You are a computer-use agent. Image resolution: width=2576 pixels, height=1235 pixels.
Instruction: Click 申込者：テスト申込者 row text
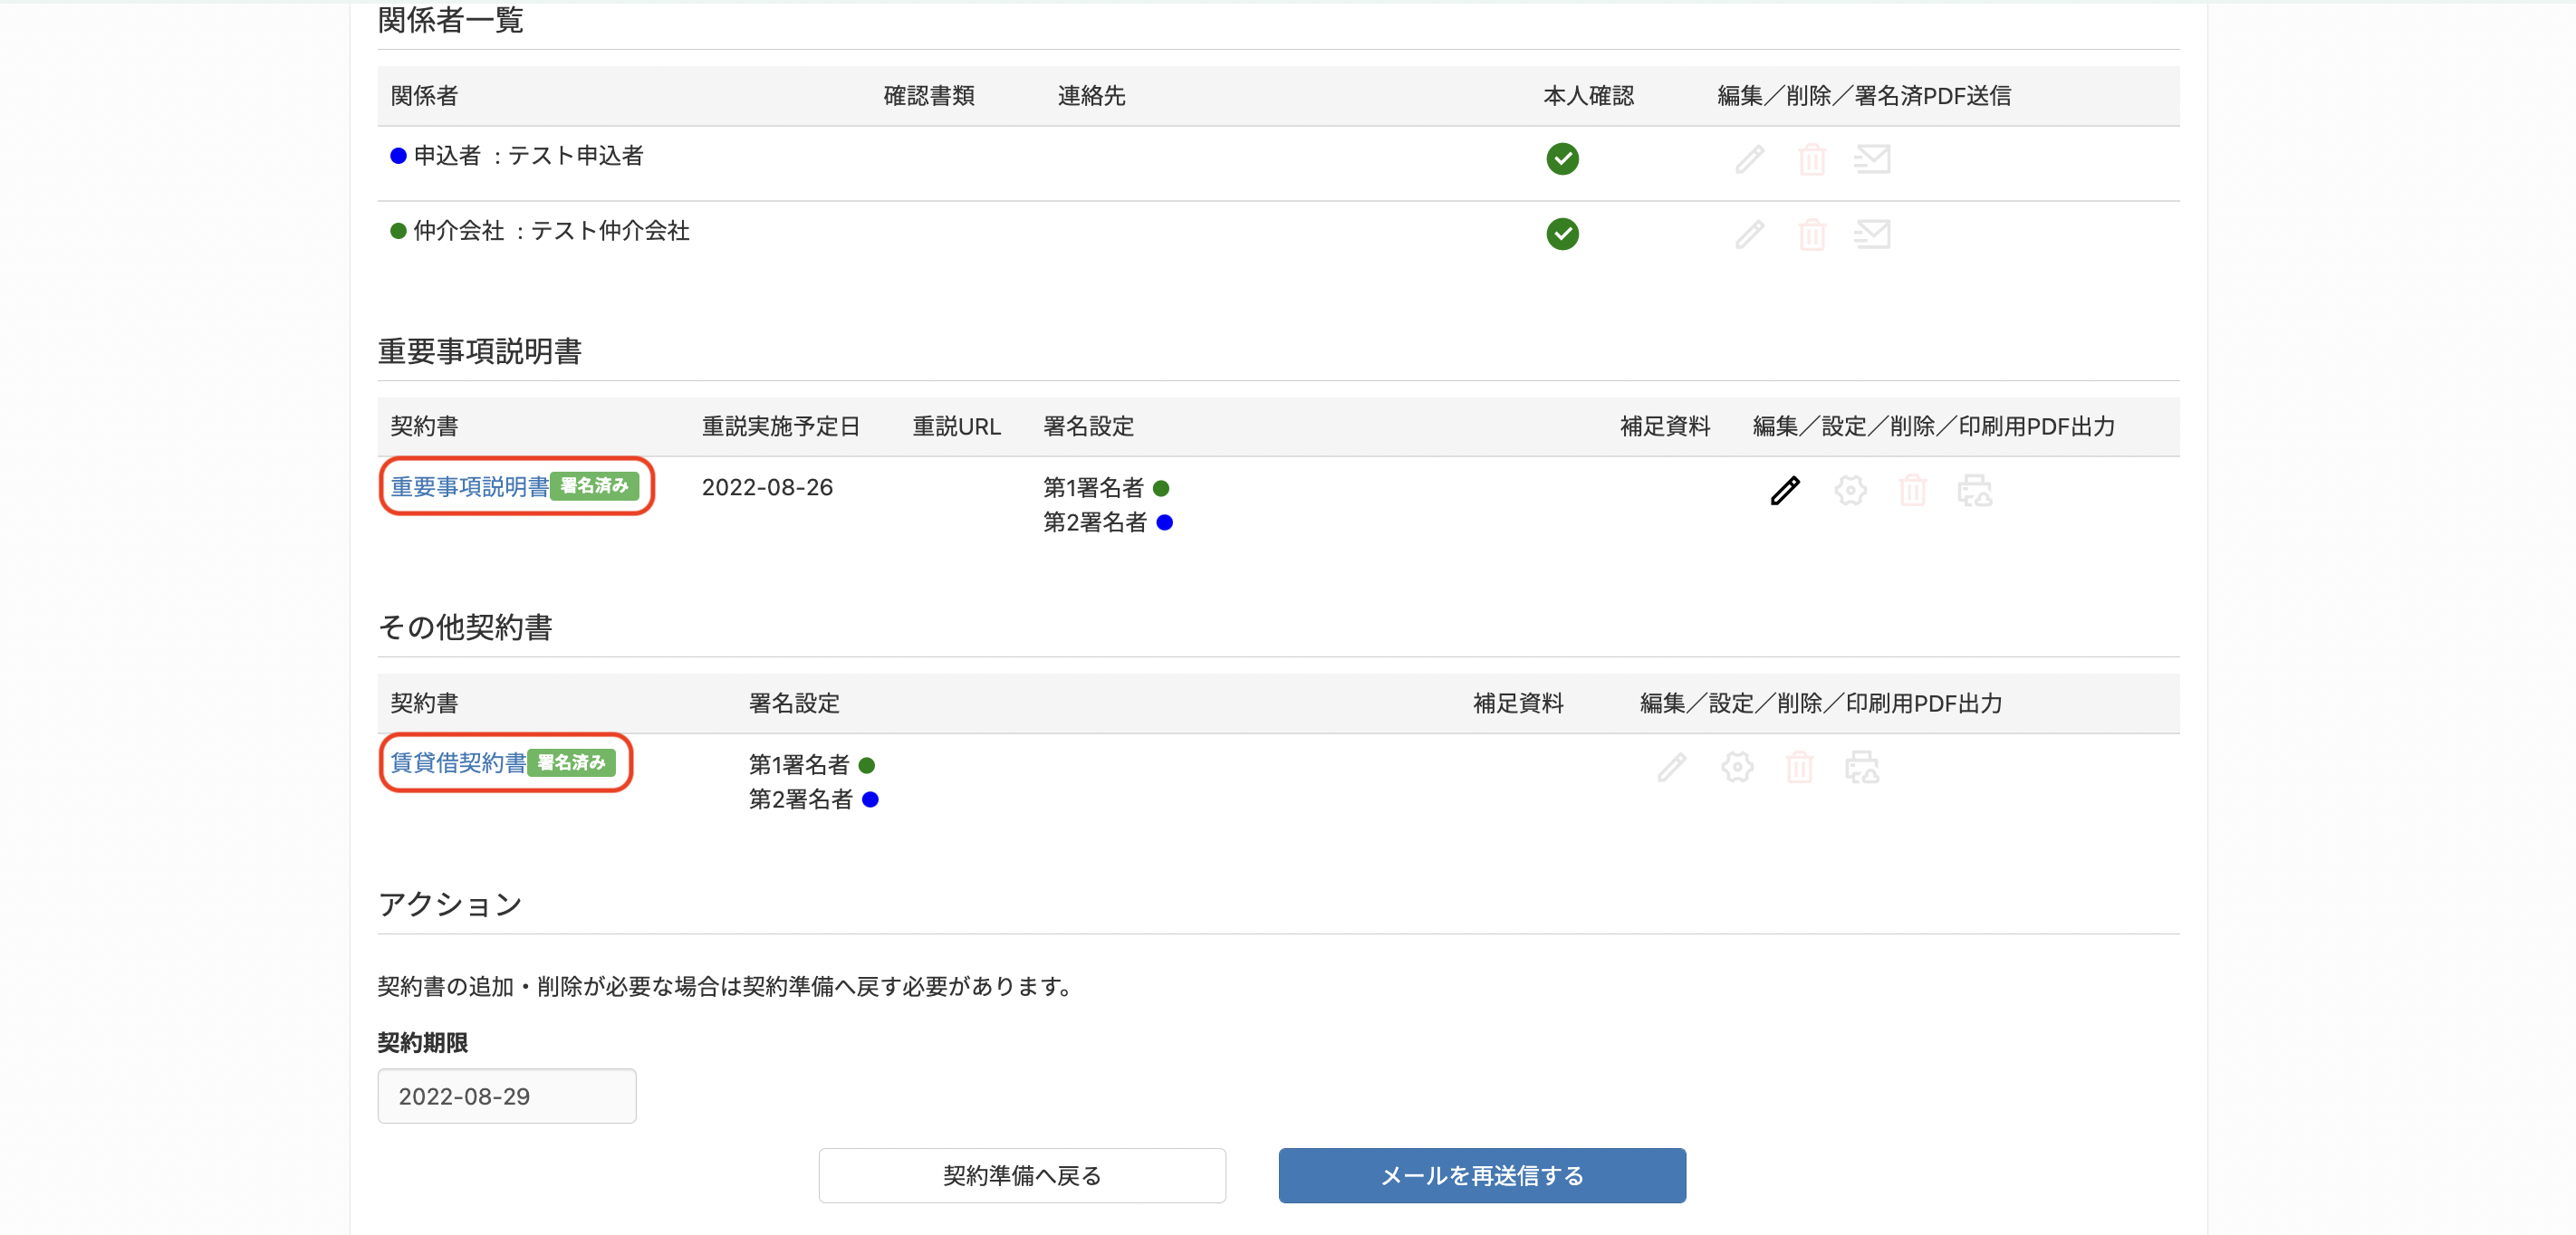(x=528, y=155)
